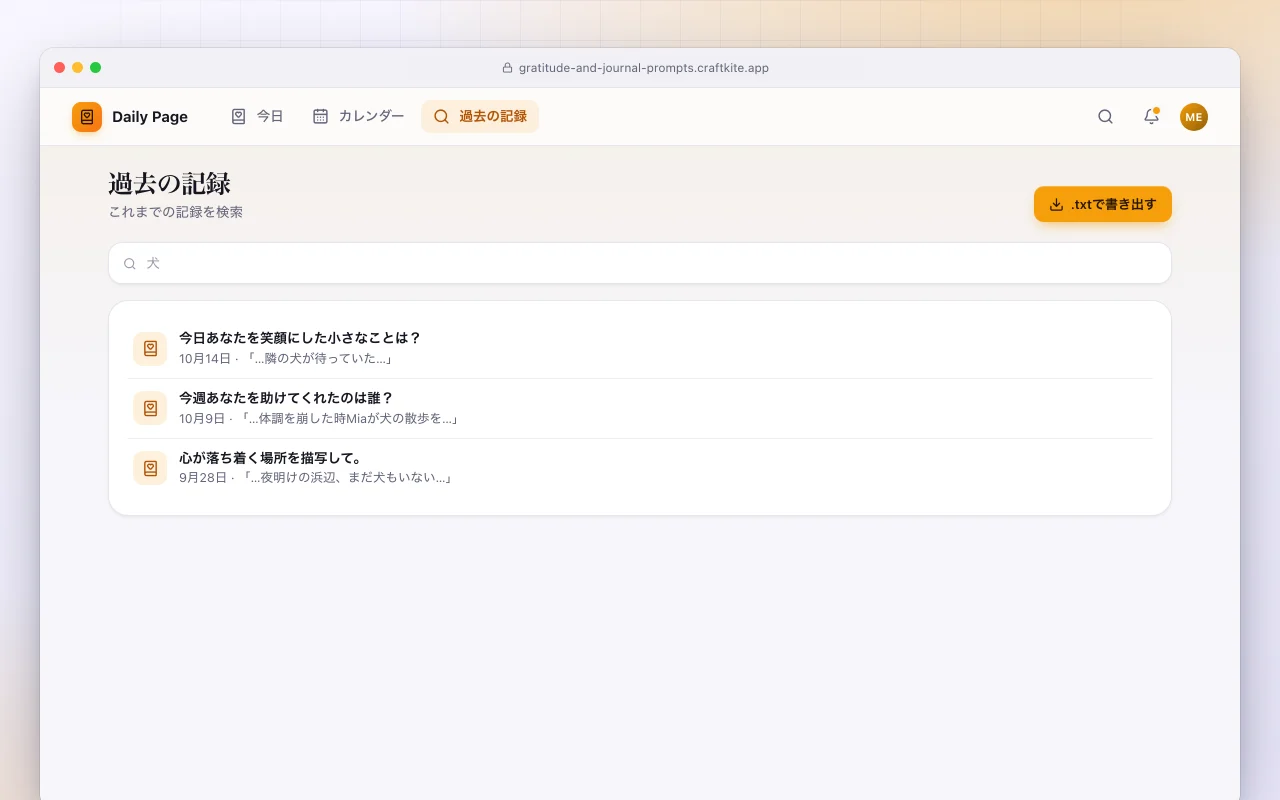Open entry 今週あなたを助けてくれたのは誰？
Viewport: 1280px width, 800px height.
click(640, 408)
